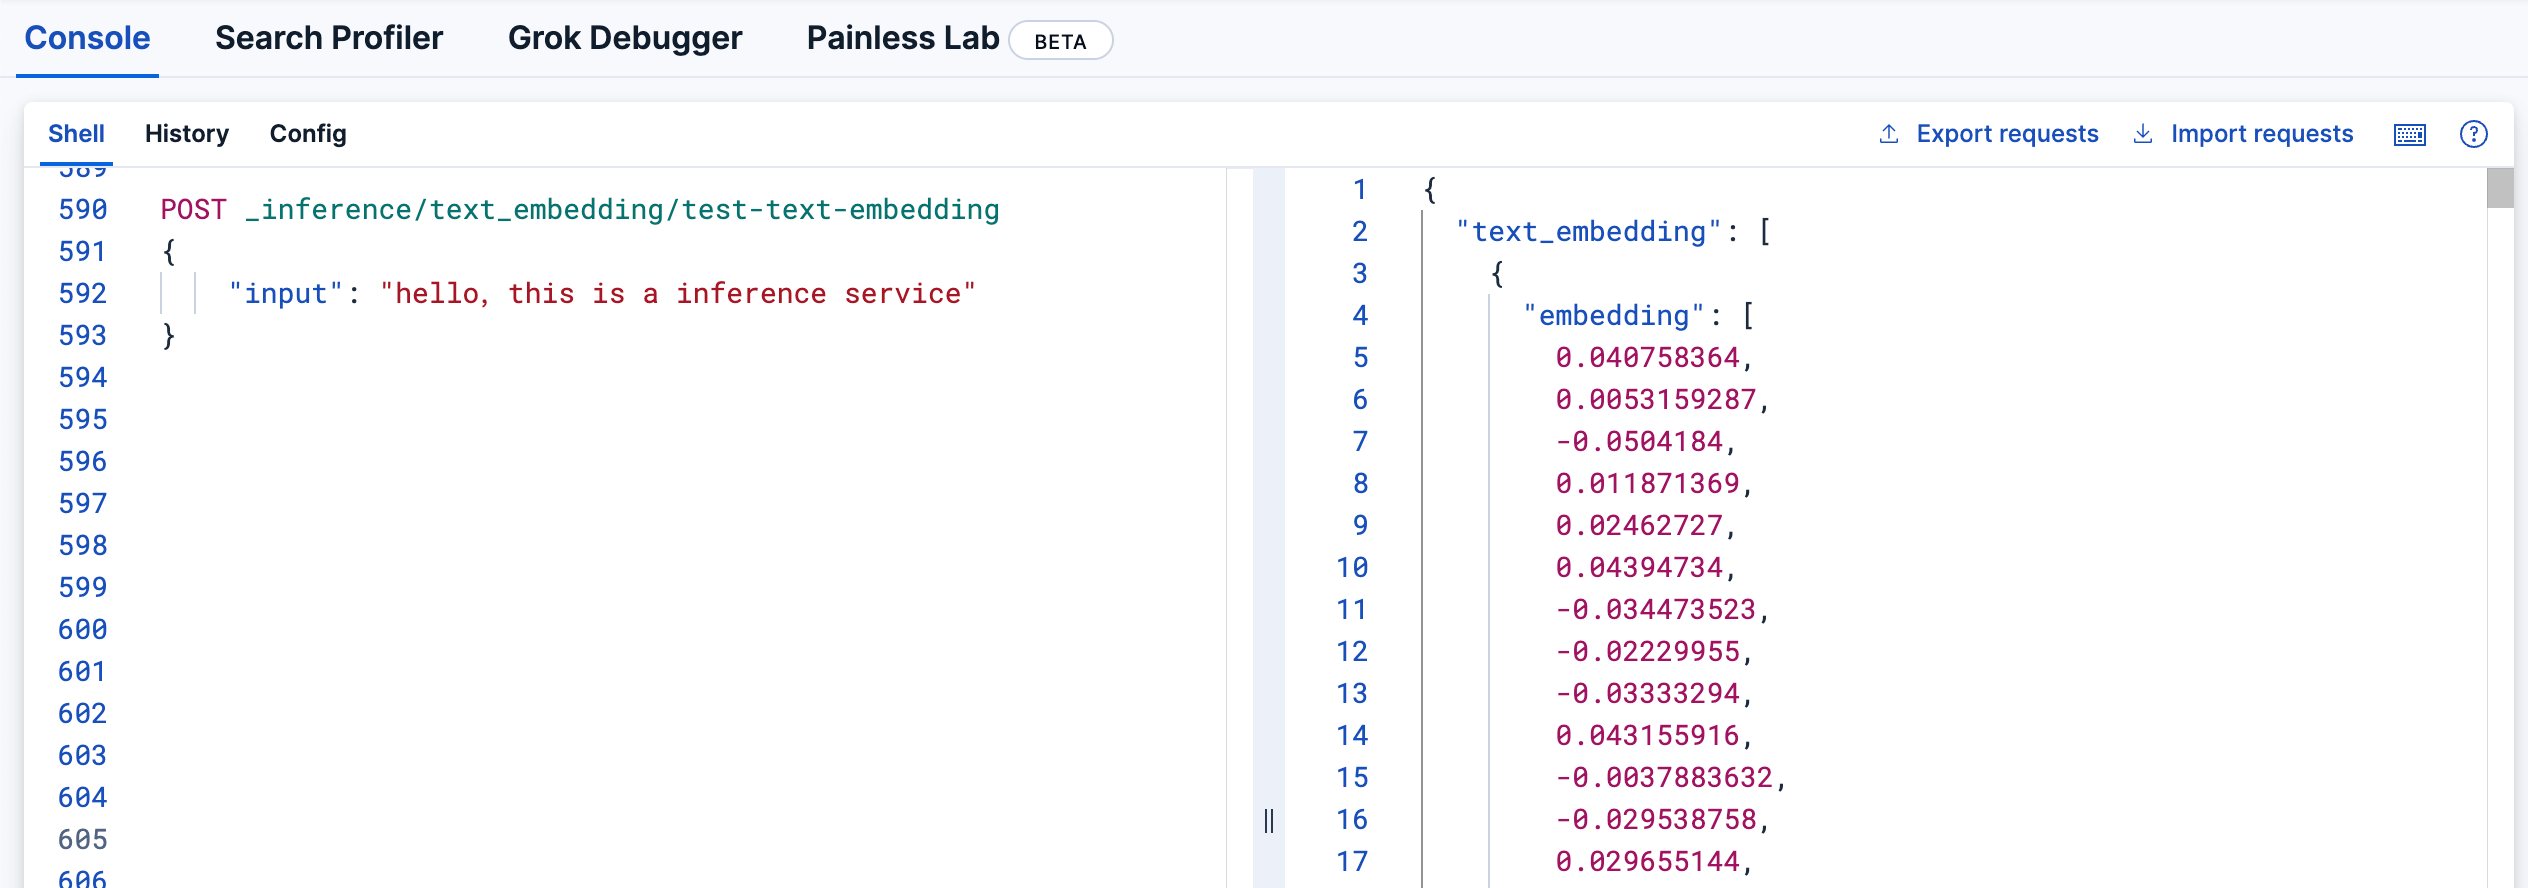Click value 0.043155916 in output
Screen dimensions: 2528x888
click(x=1647, y=735)
